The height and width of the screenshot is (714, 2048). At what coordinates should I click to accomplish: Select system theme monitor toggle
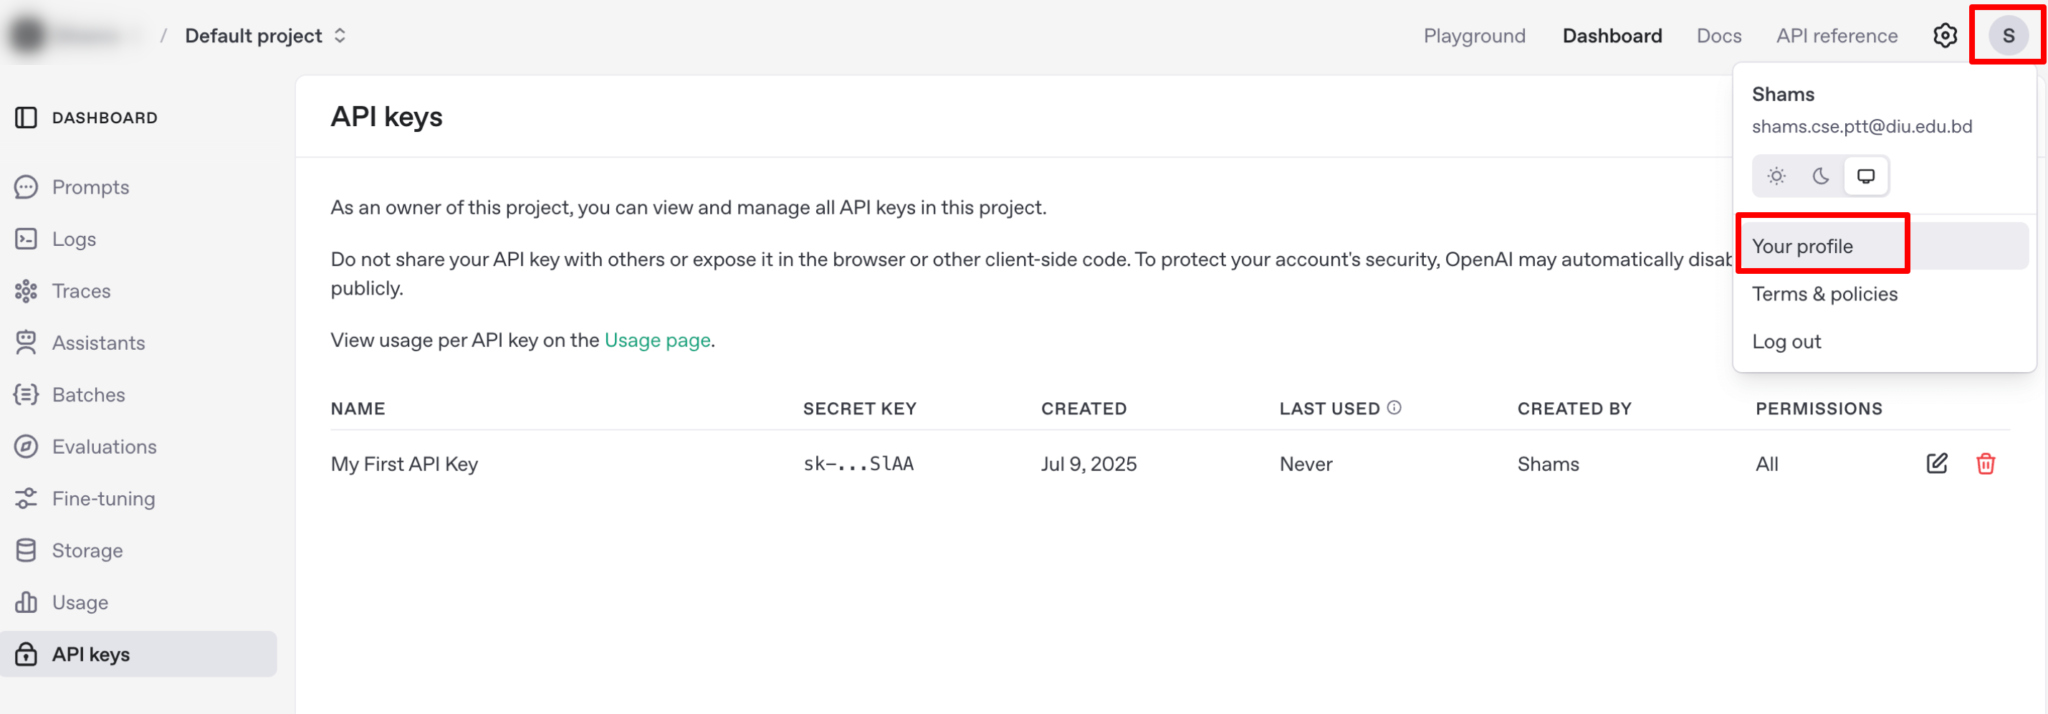pos(1866,176)
